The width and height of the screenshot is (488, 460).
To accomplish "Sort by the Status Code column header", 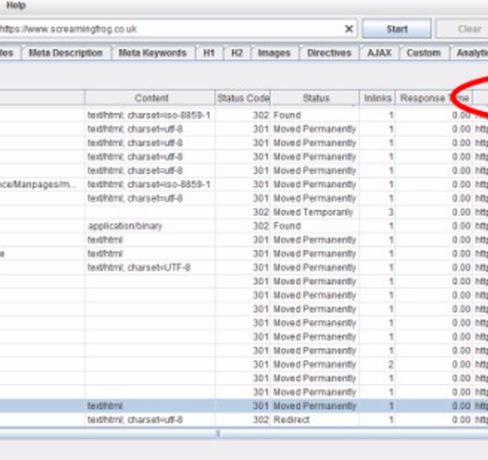I will [243, 98].
